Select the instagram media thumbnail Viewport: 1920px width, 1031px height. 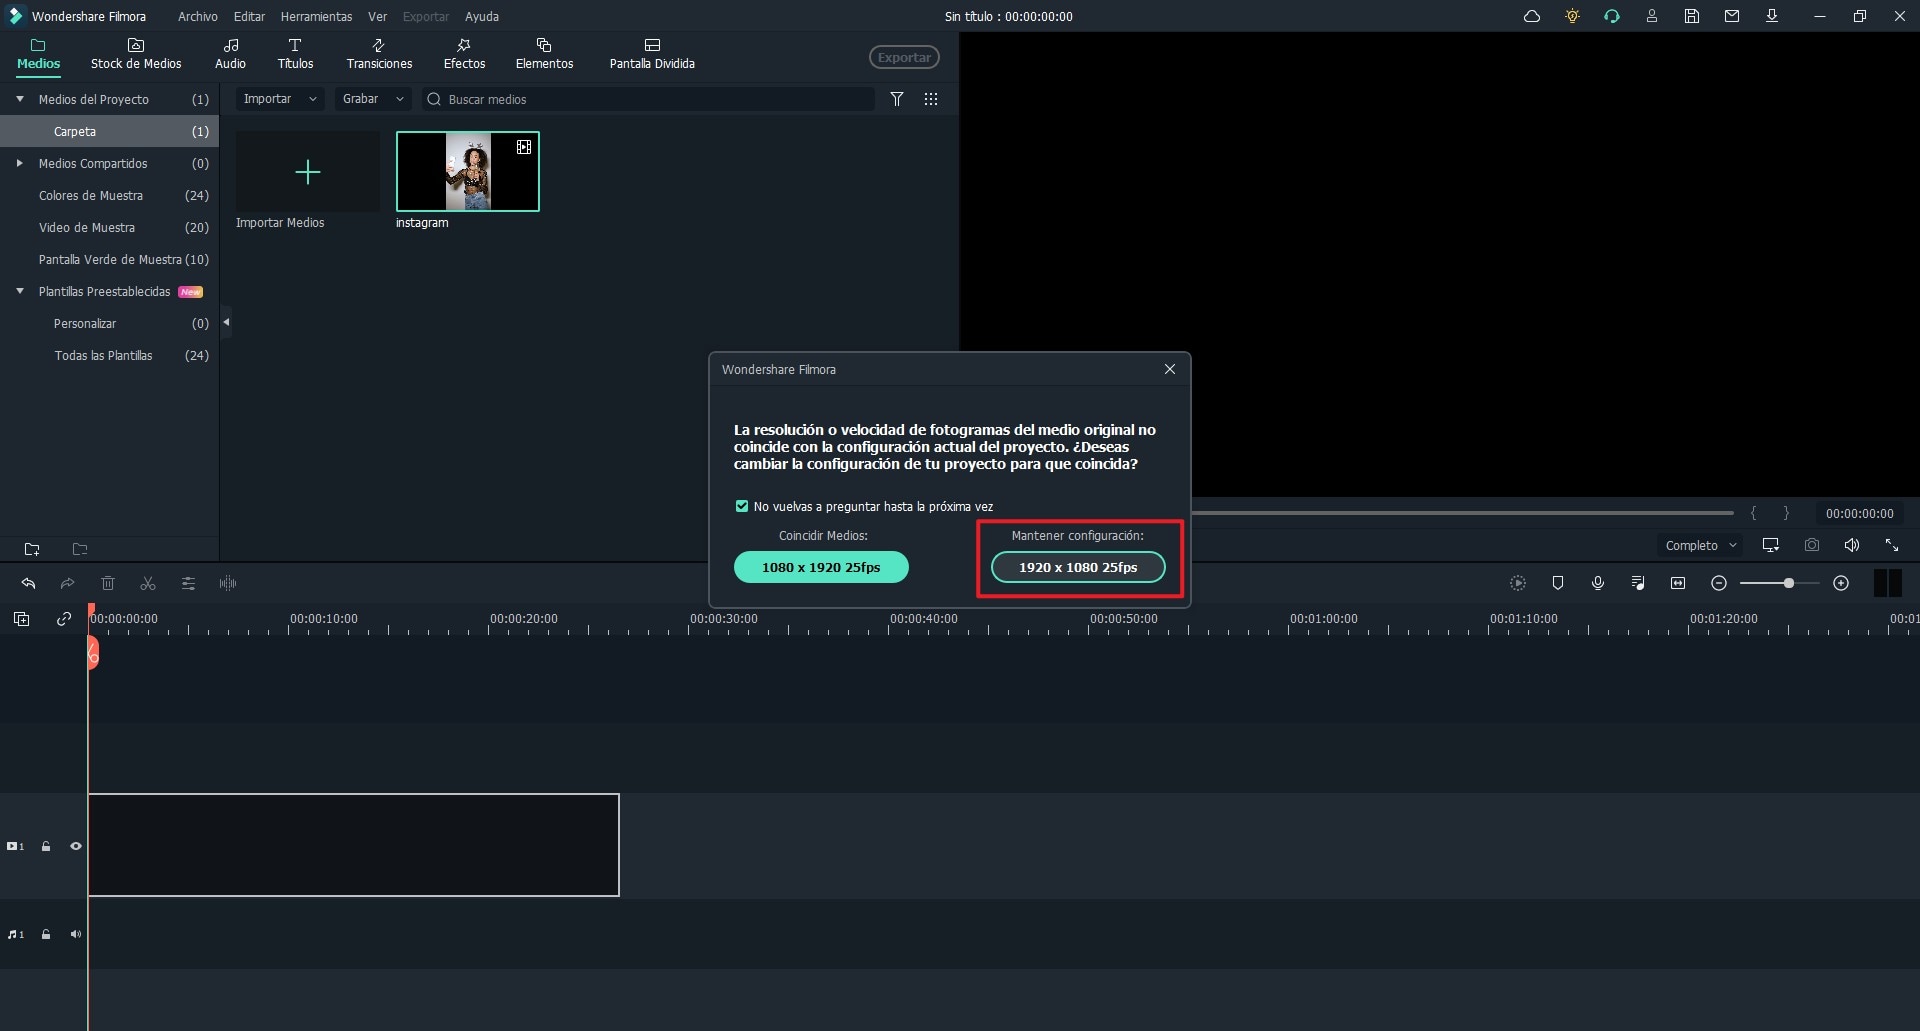[x=468, y=171]
